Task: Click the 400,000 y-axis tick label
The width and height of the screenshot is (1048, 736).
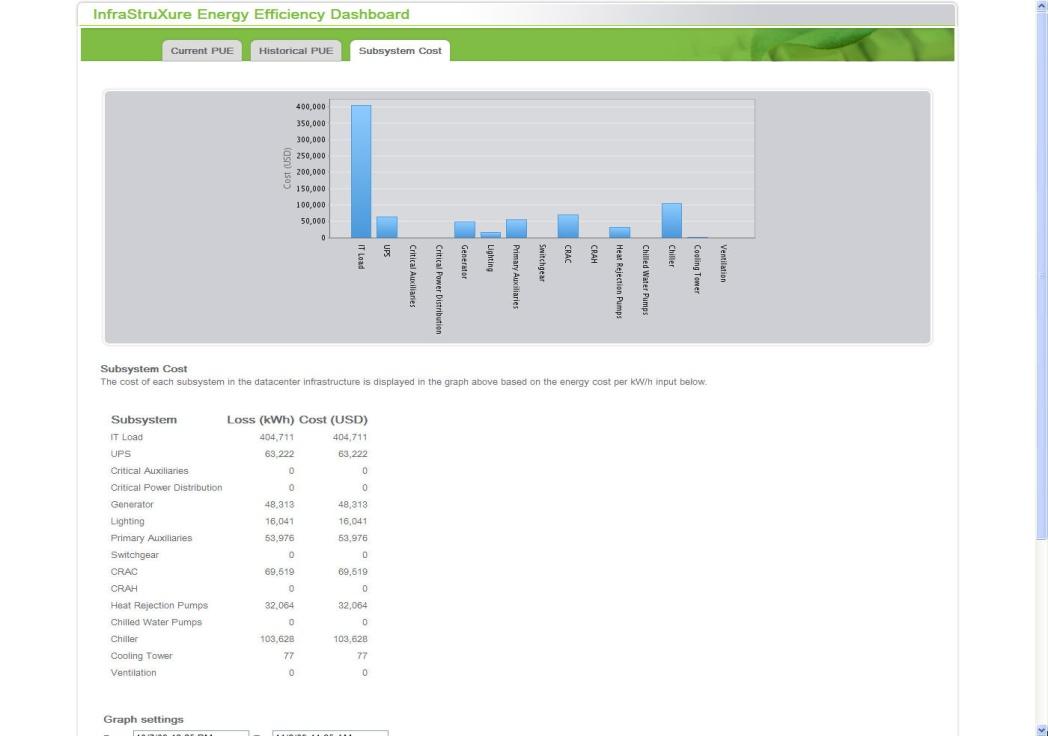Action: [x=311, y=107]
